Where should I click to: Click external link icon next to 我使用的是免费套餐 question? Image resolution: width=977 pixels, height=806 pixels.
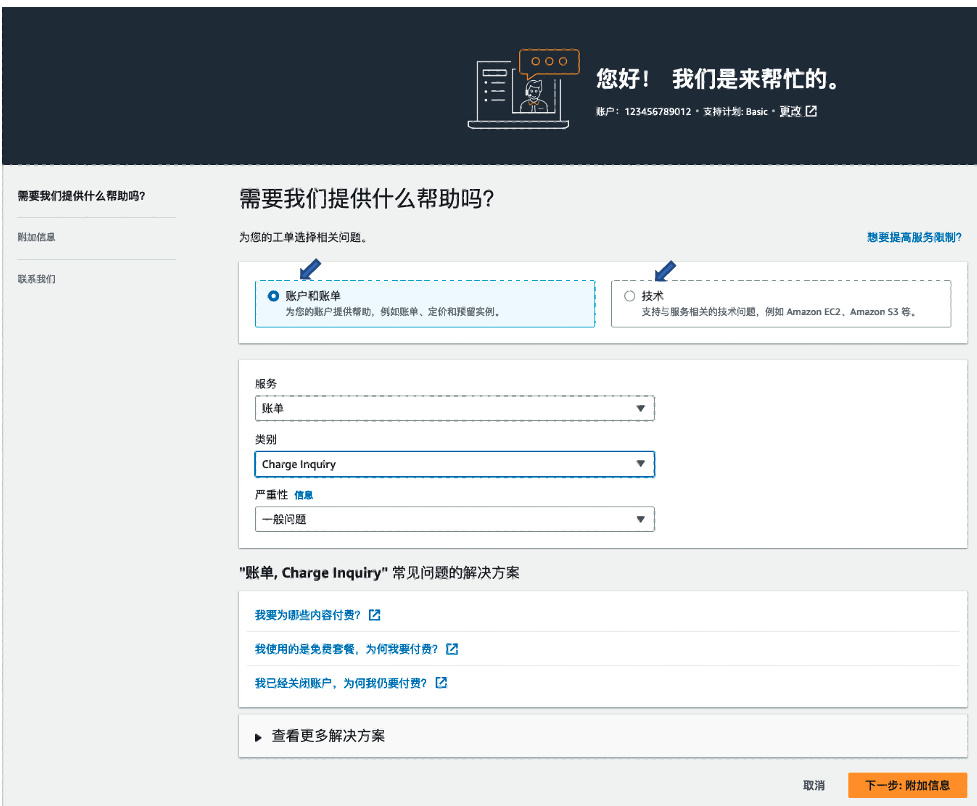pos(452,649)
